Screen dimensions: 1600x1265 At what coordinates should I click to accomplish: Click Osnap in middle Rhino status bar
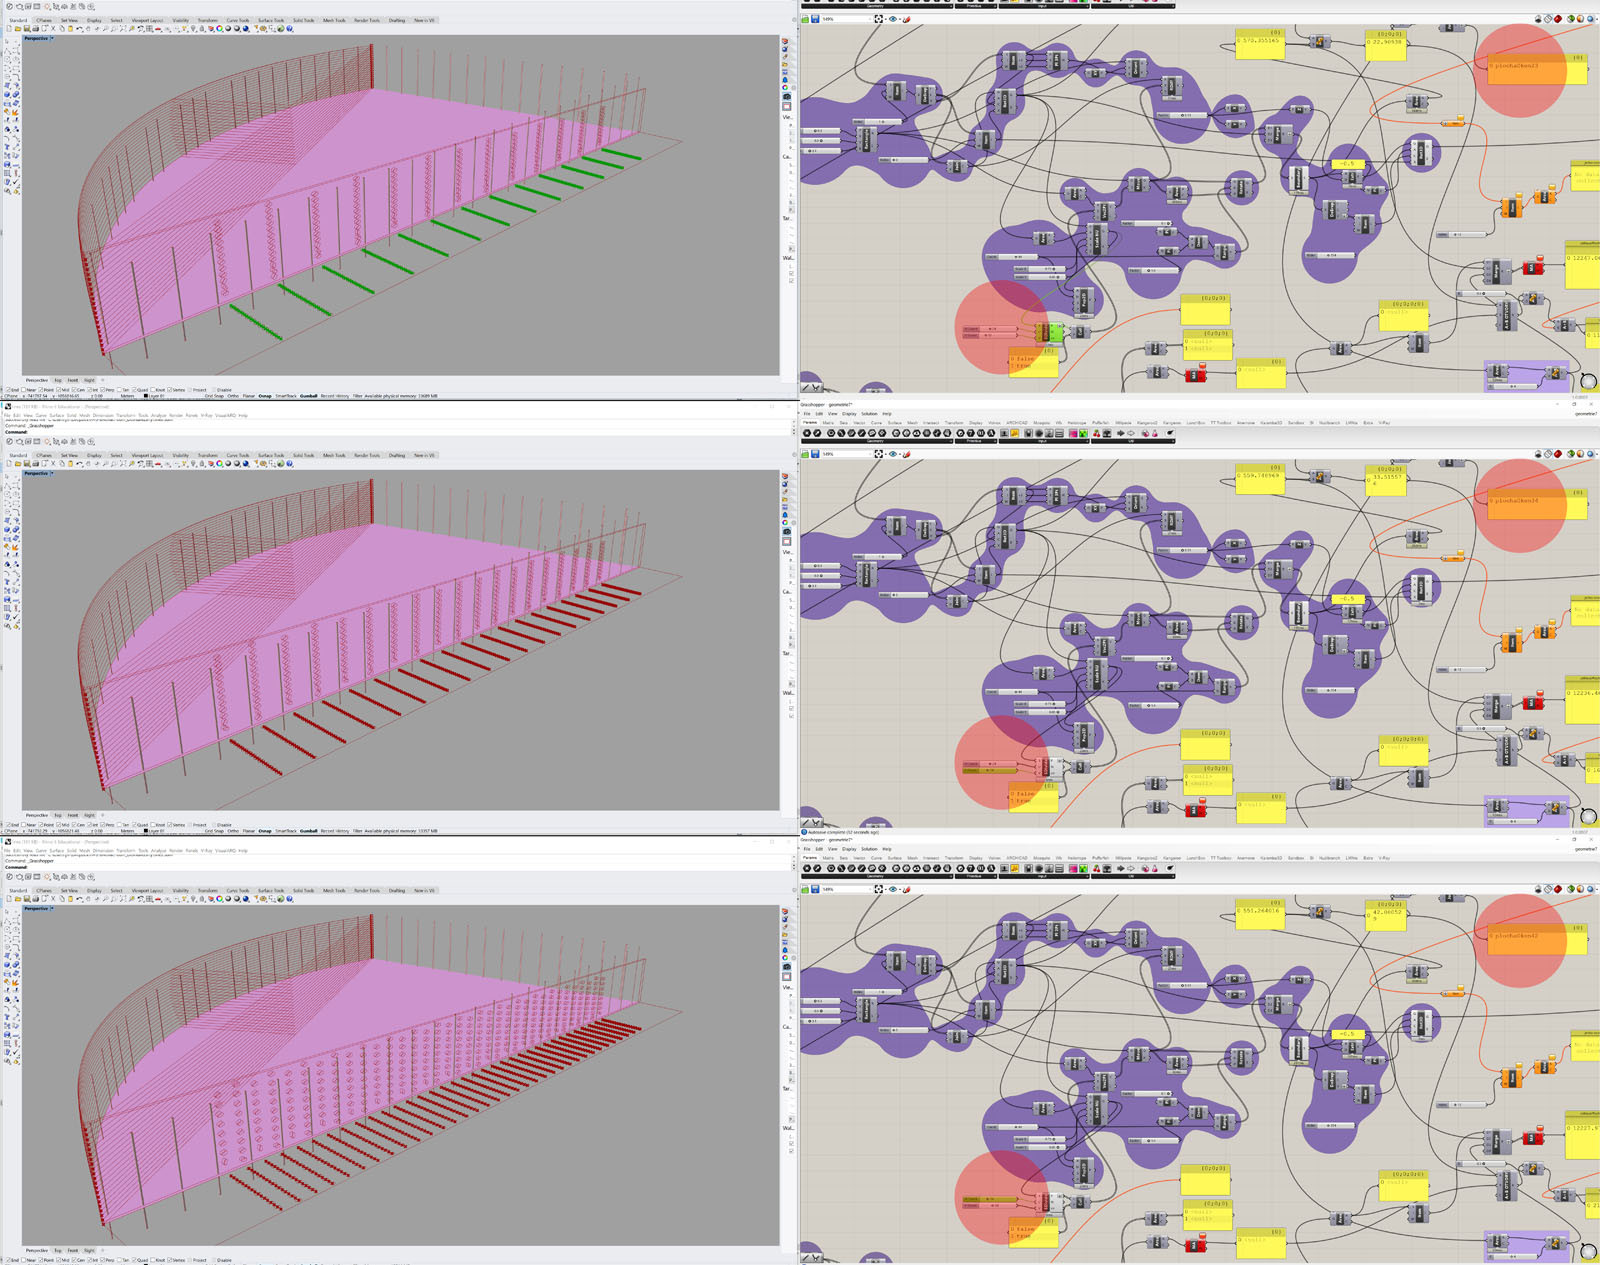tap(265, 831)
